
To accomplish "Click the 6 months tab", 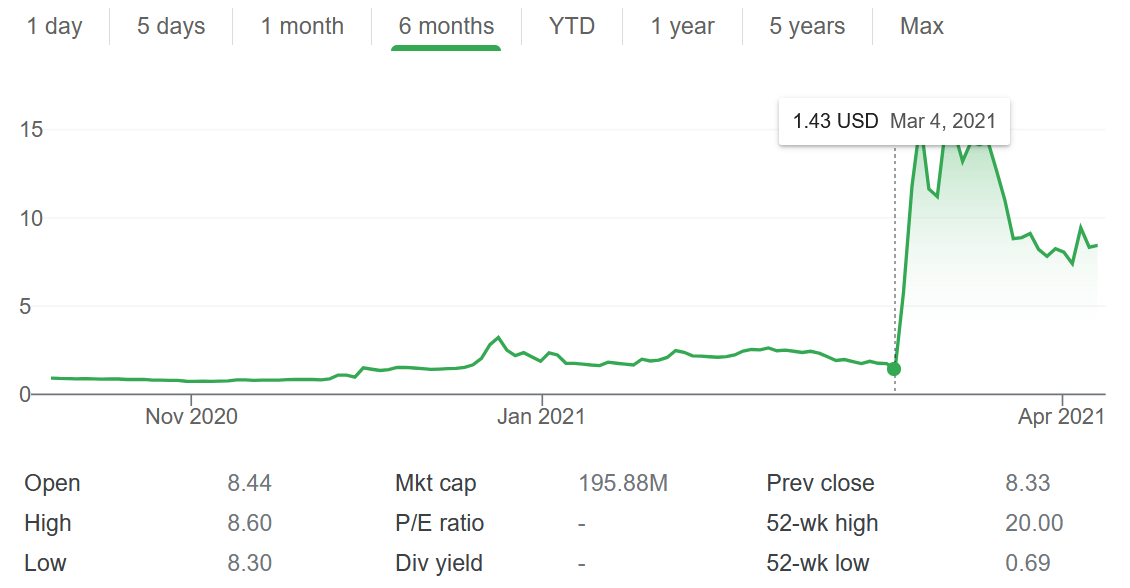I will [446, 26].
